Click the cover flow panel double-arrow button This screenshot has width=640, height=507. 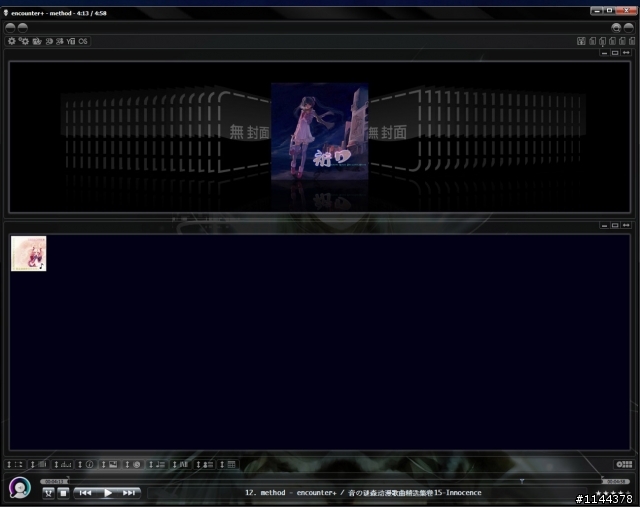626,53
